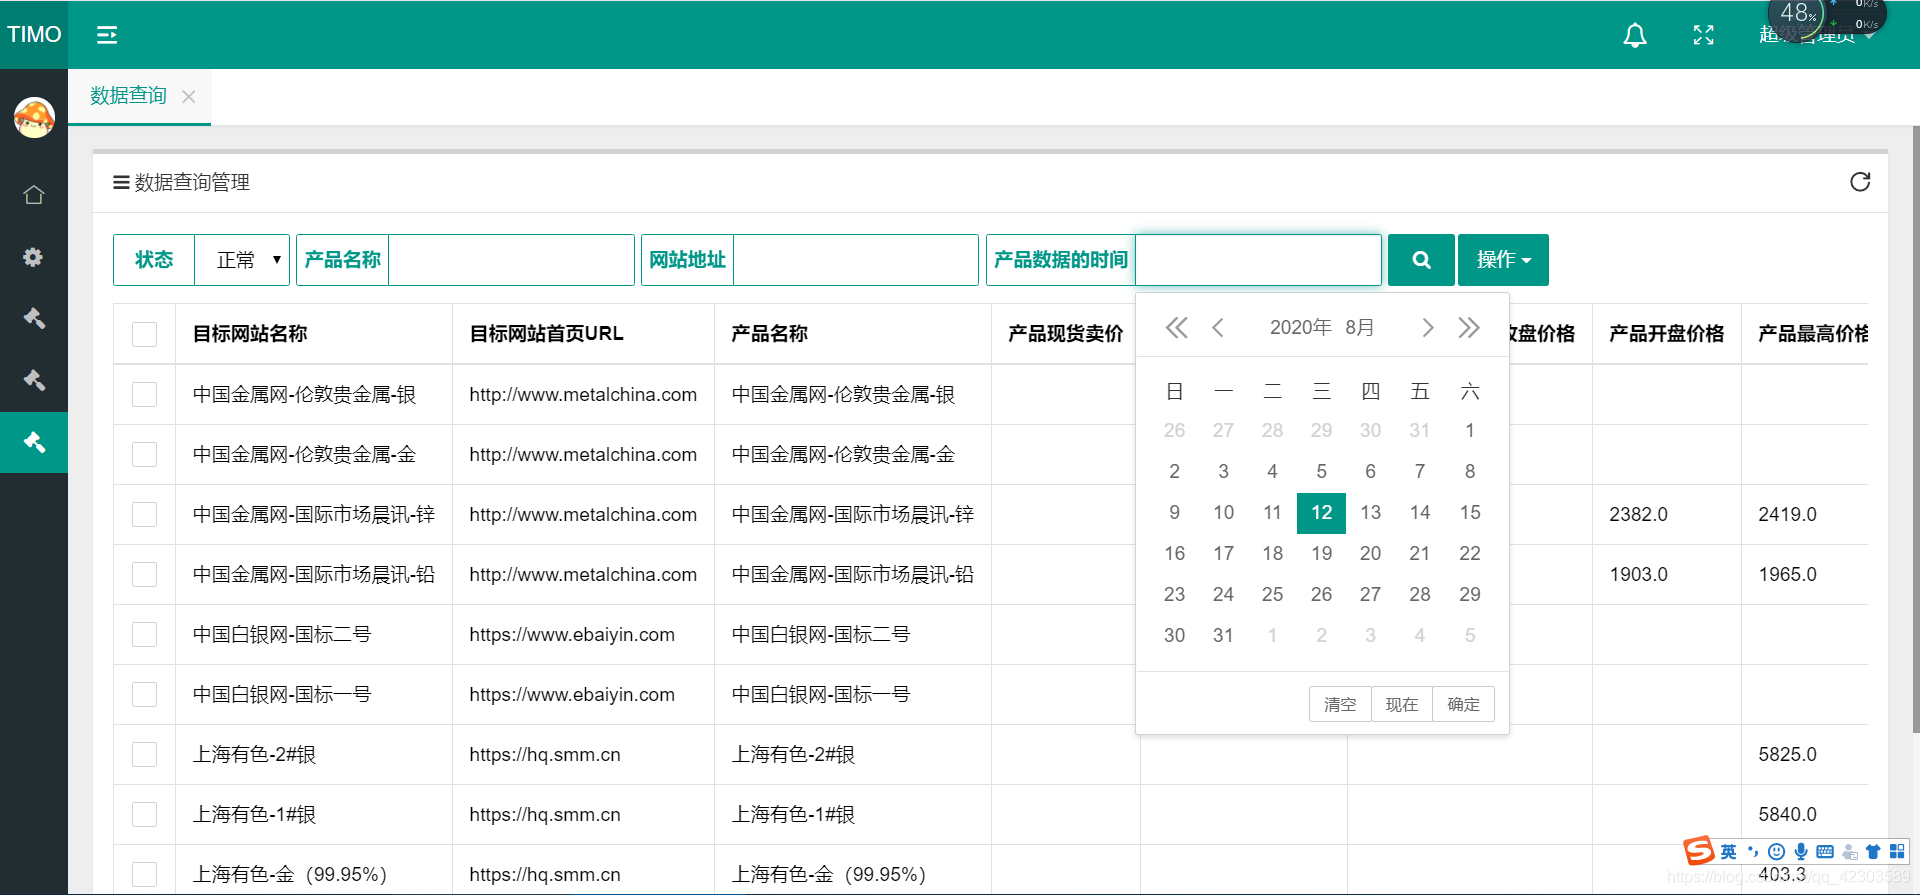Image resolution: width=1920 pixels, height=895 pixels.
Task: Click the search magnifier button
Action: click(x=1421, y=260)
